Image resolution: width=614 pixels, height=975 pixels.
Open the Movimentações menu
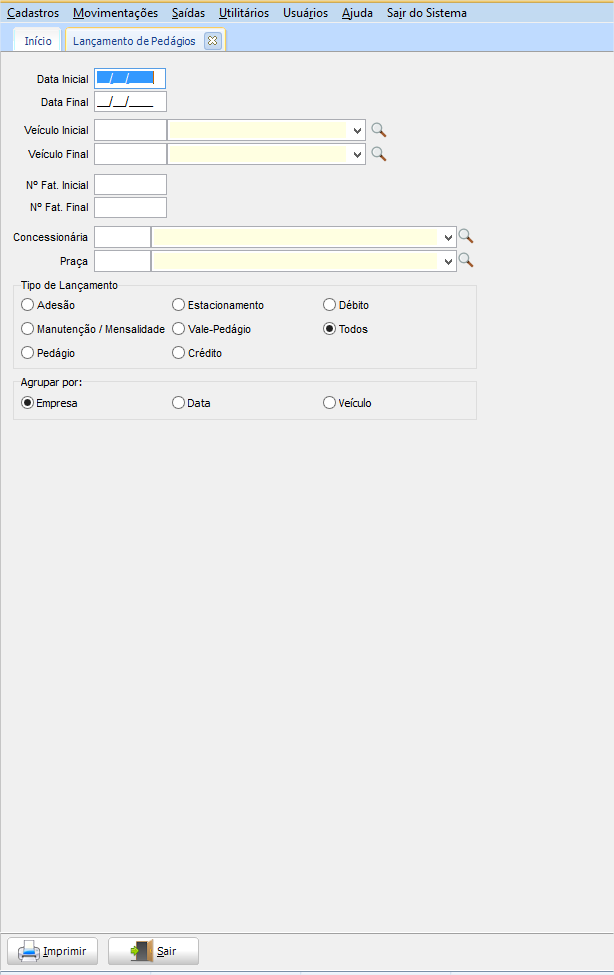pyautogui.click(x=115, y=13)
